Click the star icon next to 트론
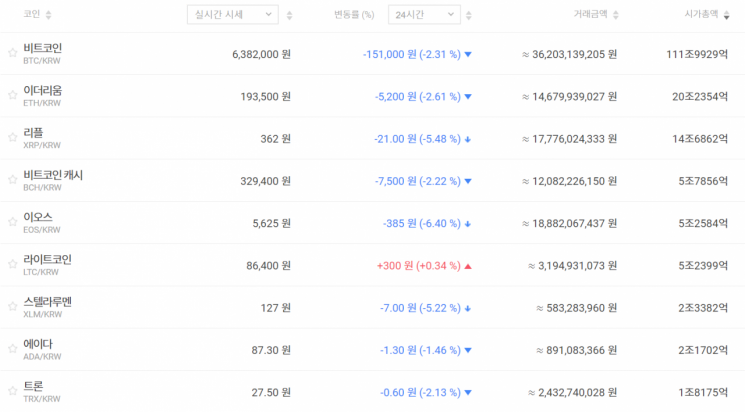The height and width of the screenshot is (412, 745). [x=12, y=391]
